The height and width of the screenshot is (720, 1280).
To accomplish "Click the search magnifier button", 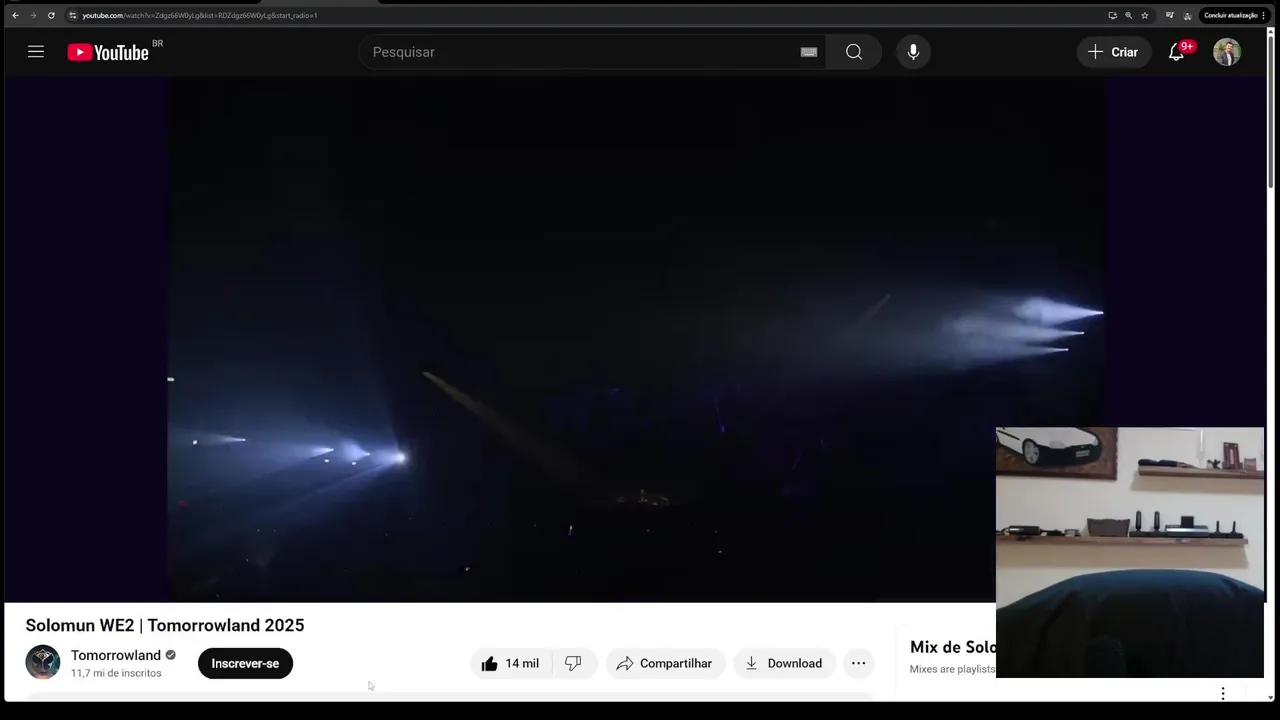I will (x=853, y=52).
